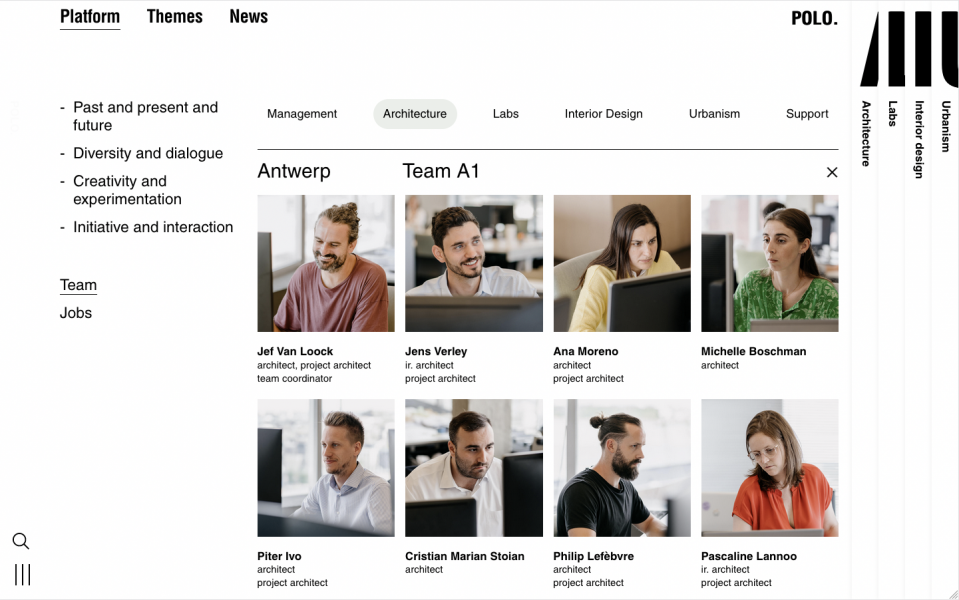Open the search magnifier icon
Image resolution: width=959 pixels, height=600 pixels.
pos(21,541)
